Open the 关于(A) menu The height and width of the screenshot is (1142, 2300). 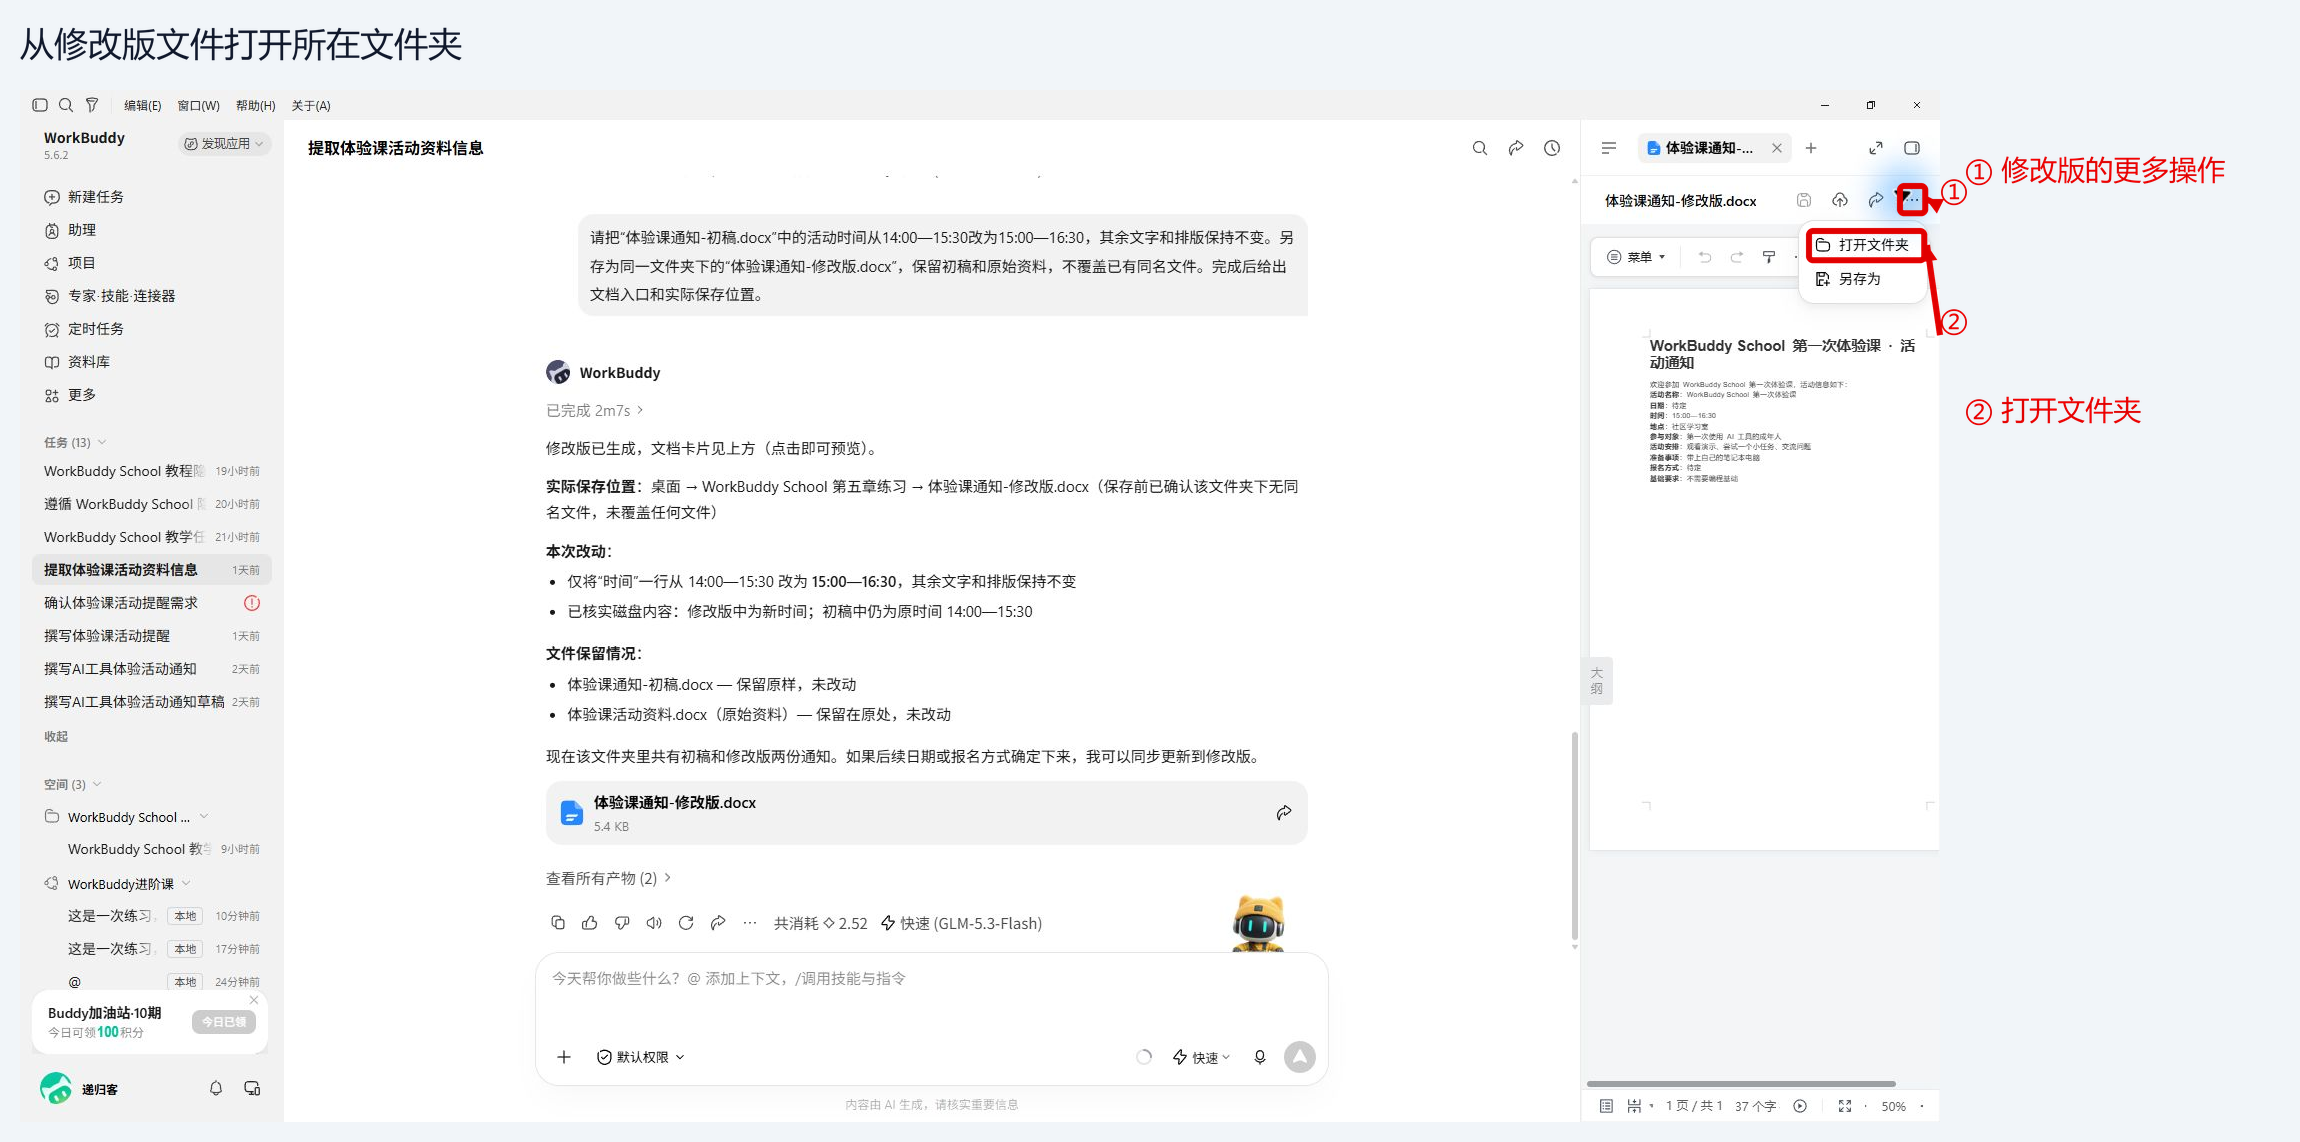311,106
